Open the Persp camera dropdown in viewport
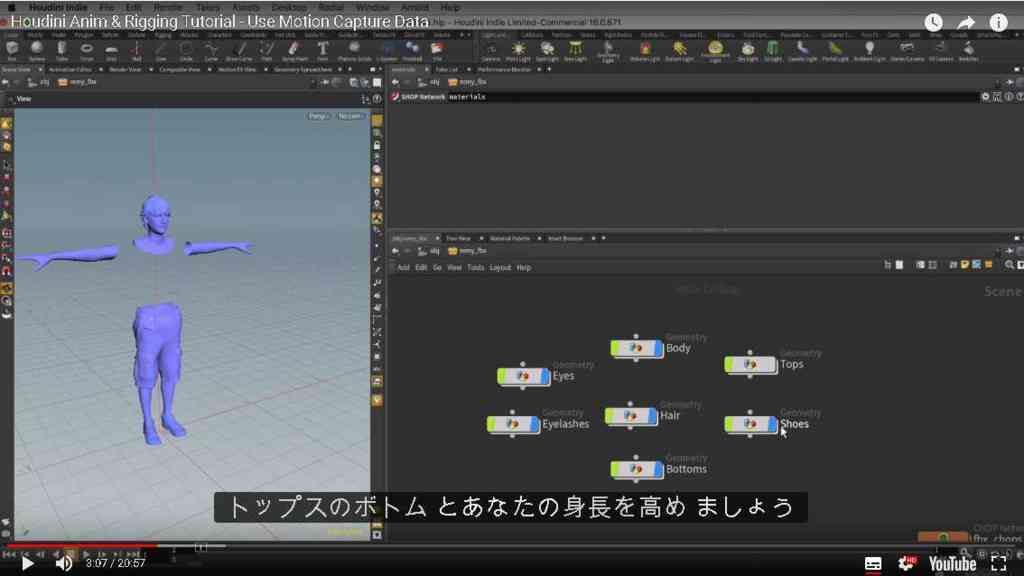 click(x=319, y=116)
